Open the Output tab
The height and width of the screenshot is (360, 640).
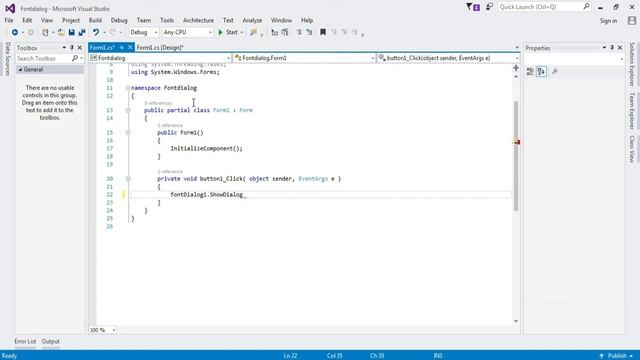click(x=51, y=341)
